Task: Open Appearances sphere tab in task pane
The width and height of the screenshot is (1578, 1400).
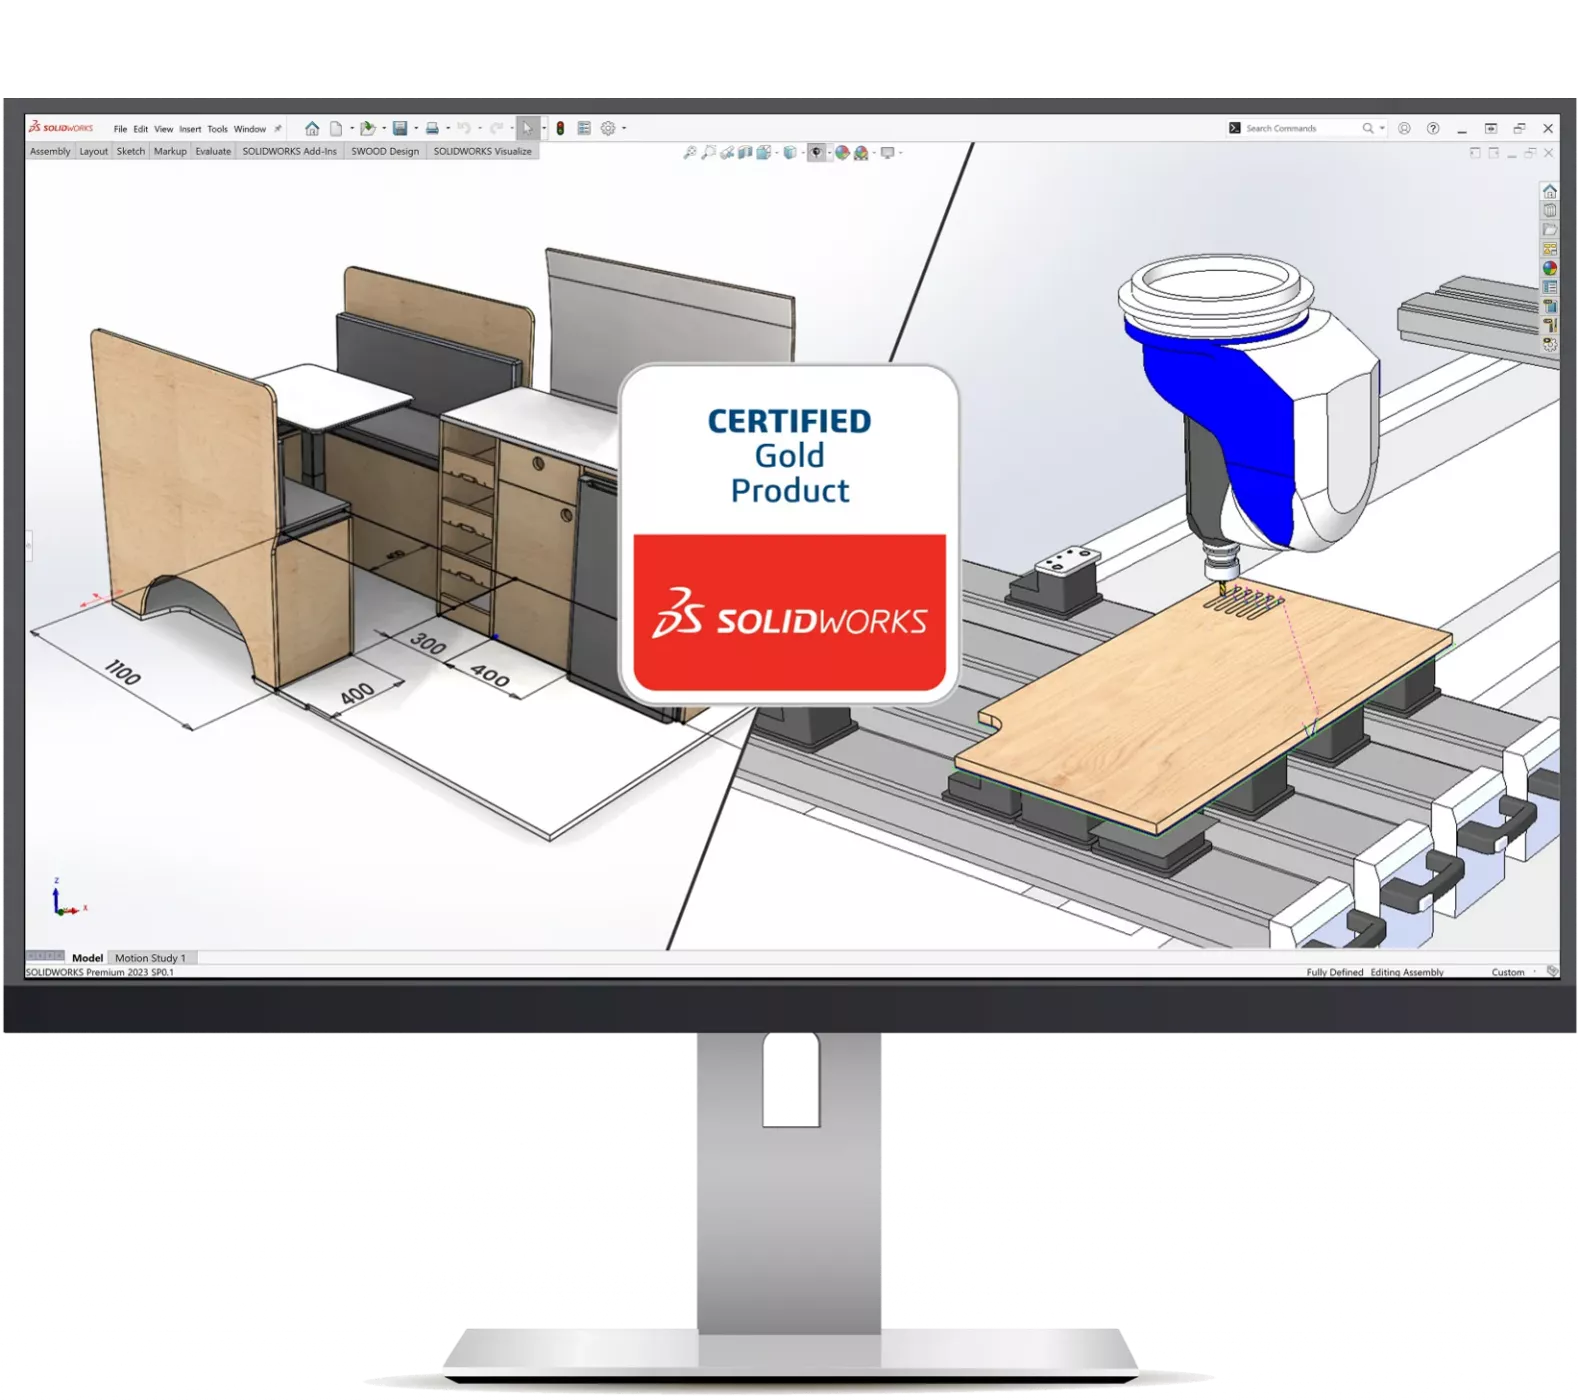Action: [1549, 268]
